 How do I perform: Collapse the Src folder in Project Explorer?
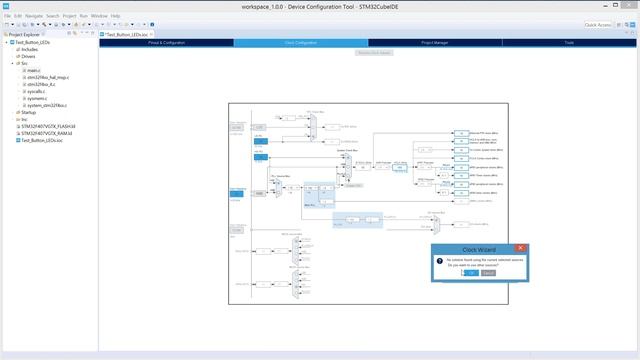[x=13, y=64]
